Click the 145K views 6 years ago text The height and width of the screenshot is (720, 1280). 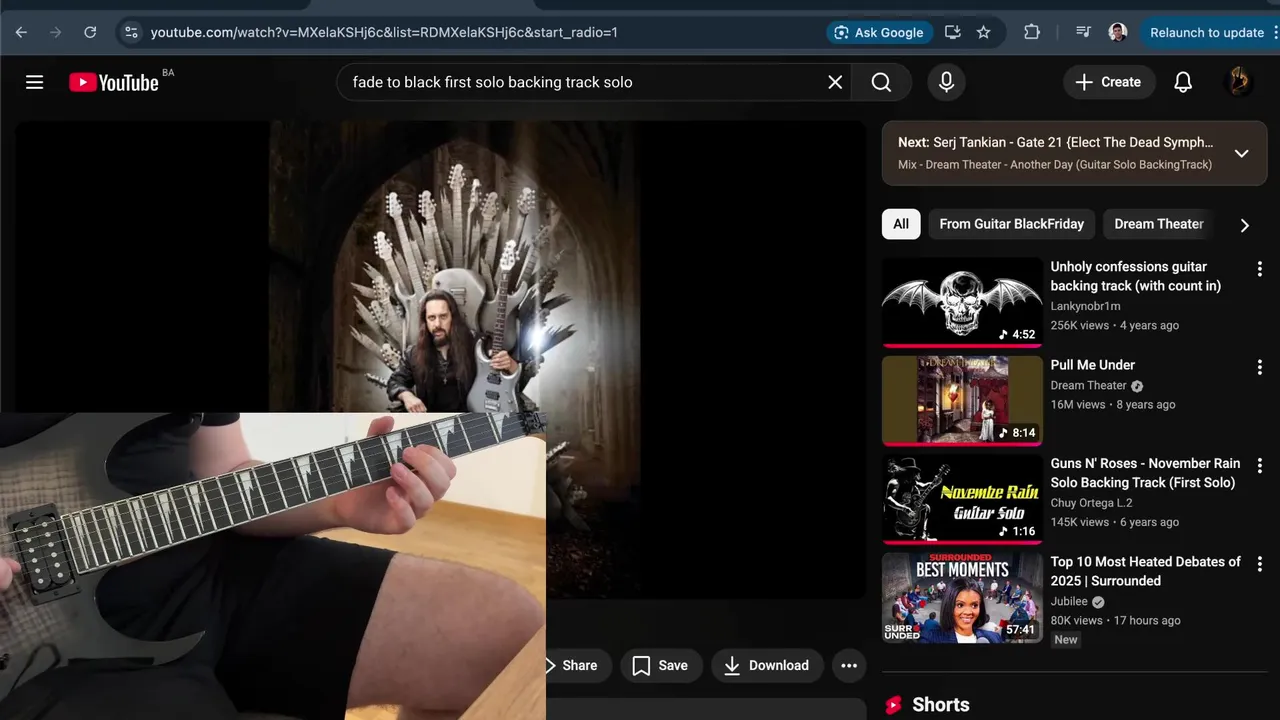[1114, 522]
